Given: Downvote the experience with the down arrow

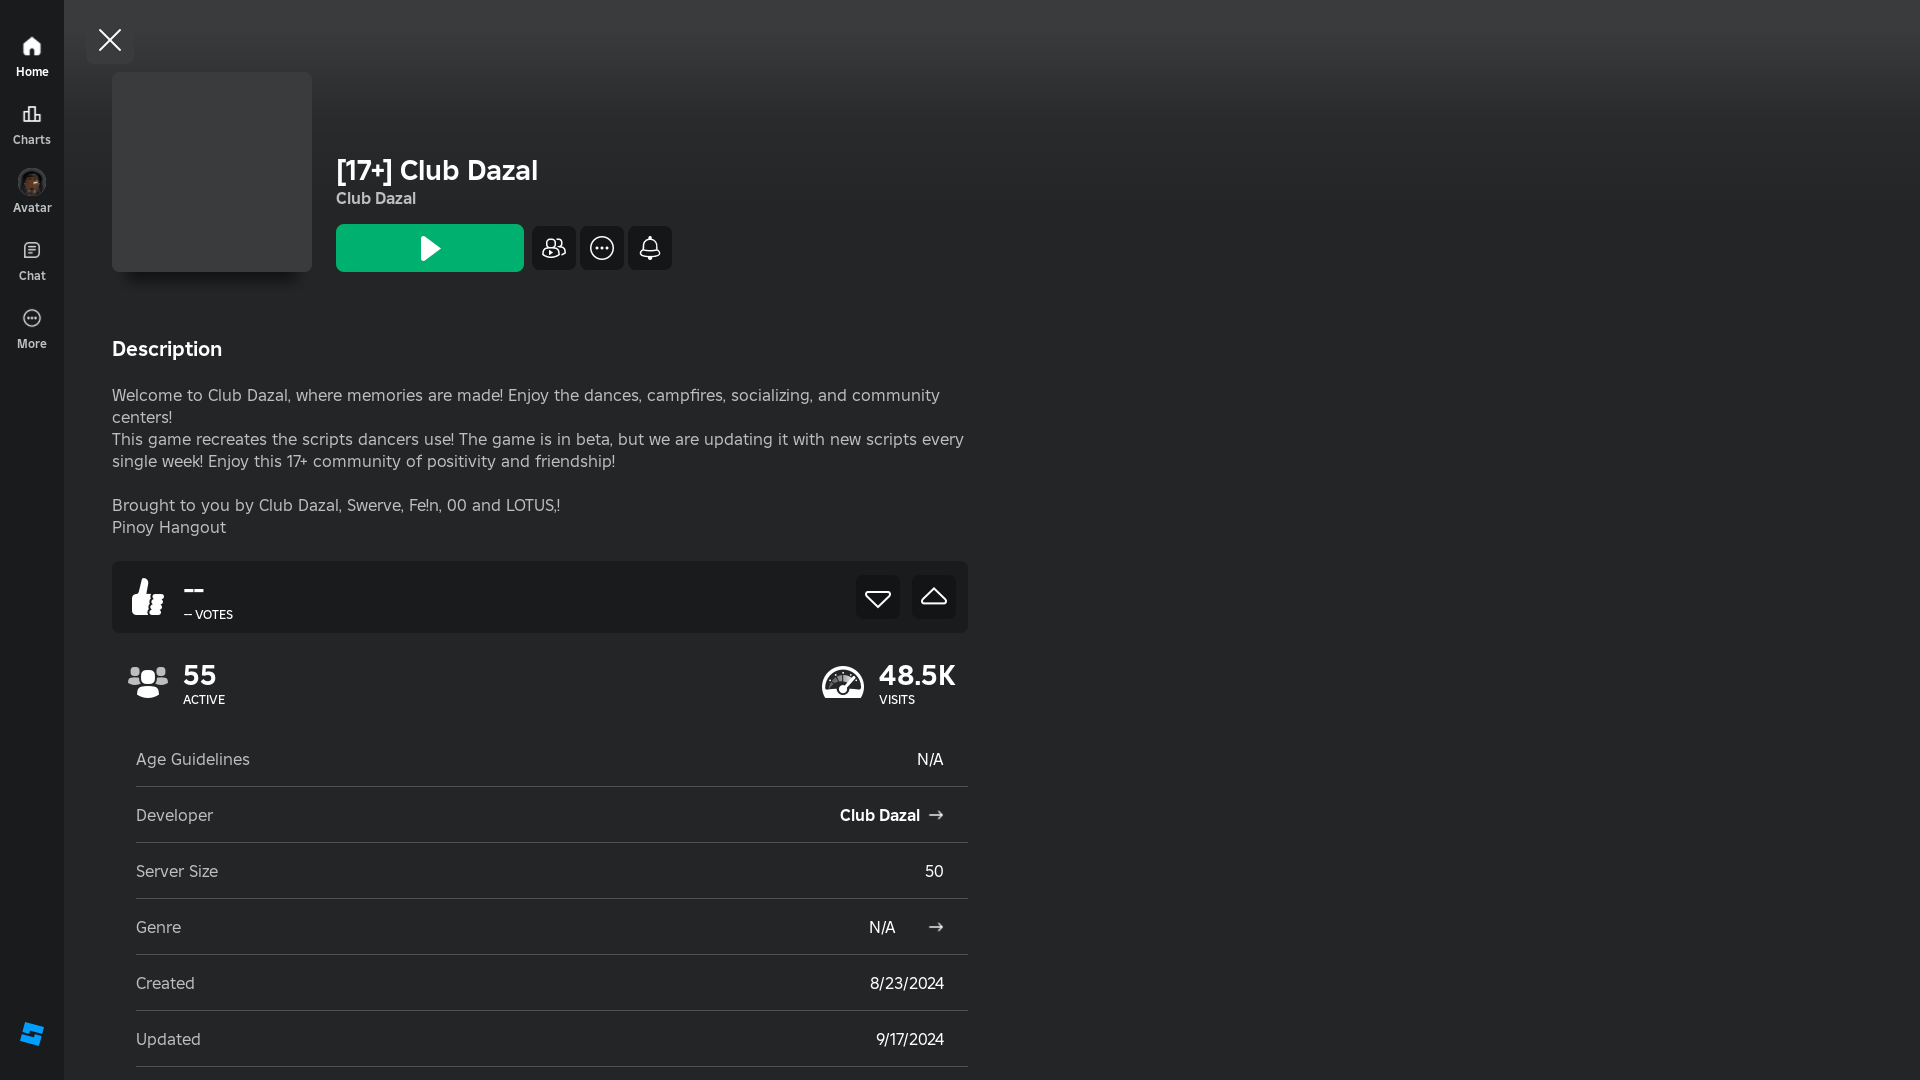Looking at the screenshot, I should [x=878, y=597].
